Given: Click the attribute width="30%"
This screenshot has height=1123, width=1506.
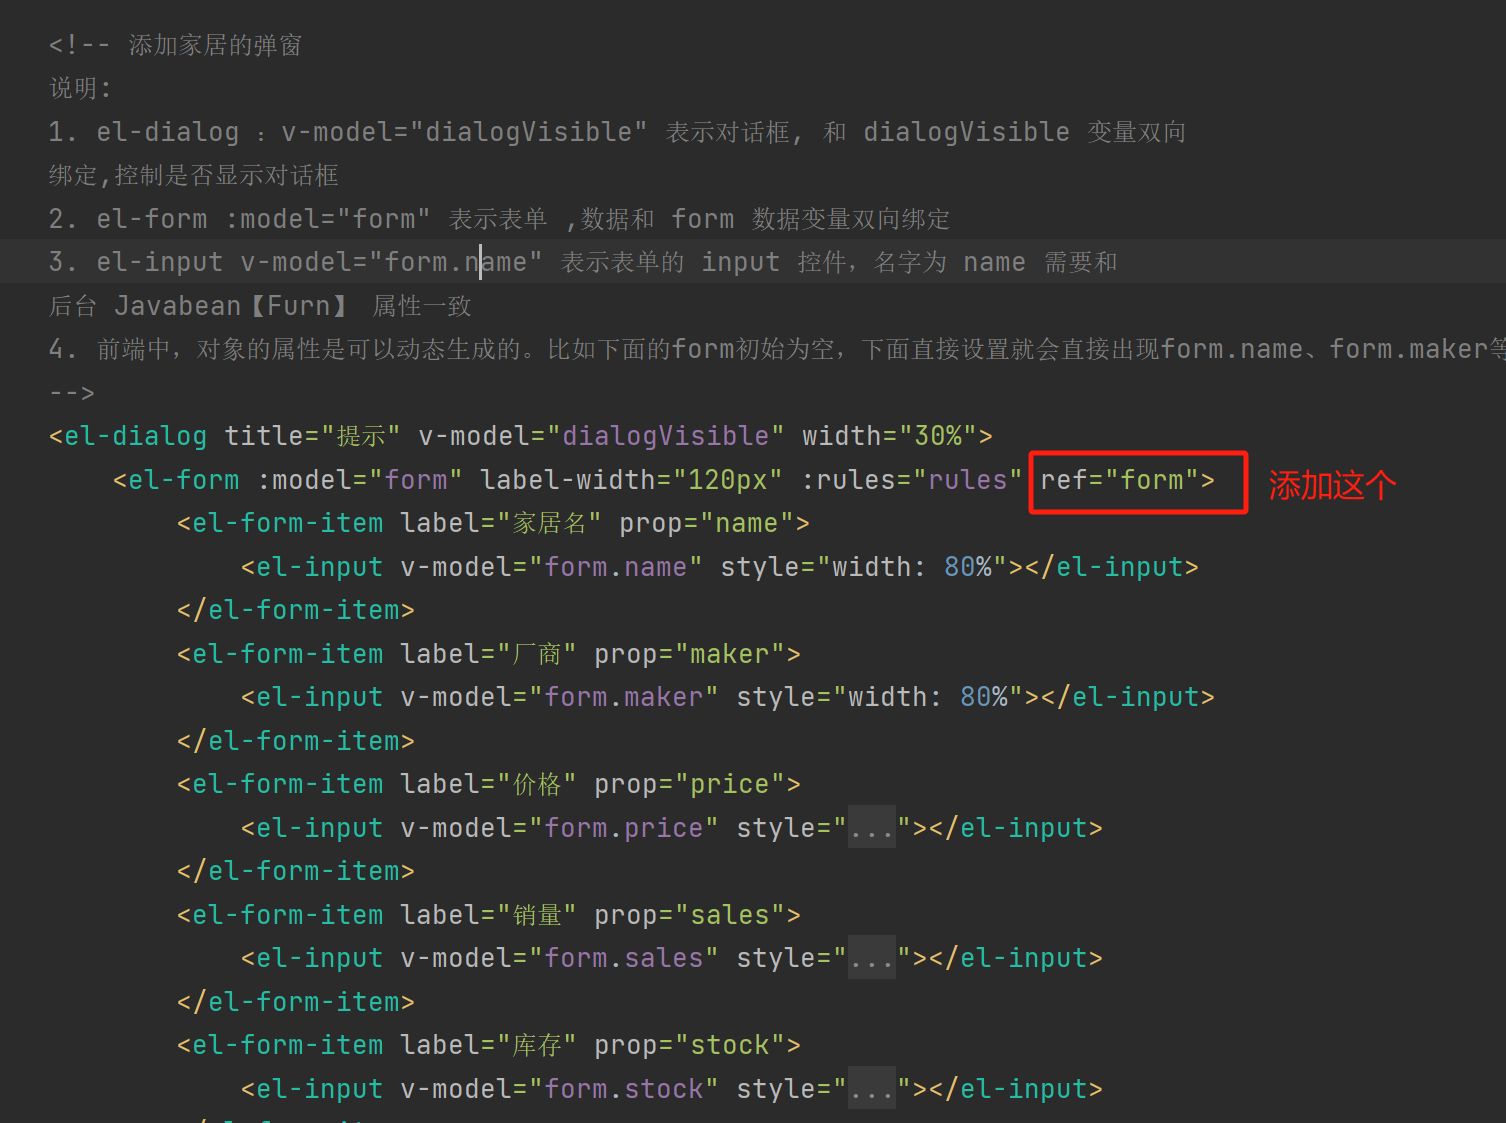Looking at the screenshot, I should coord(890,436).
